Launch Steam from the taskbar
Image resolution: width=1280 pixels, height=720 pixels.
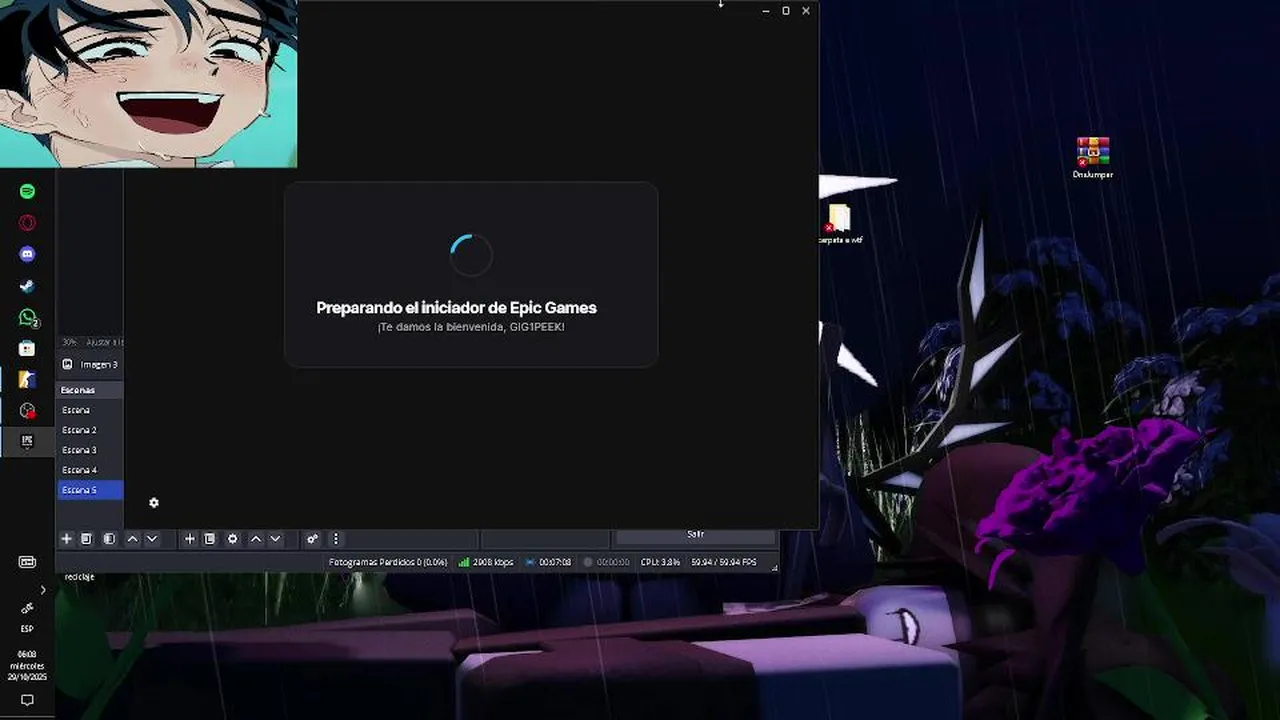click(x=27, y=286)
